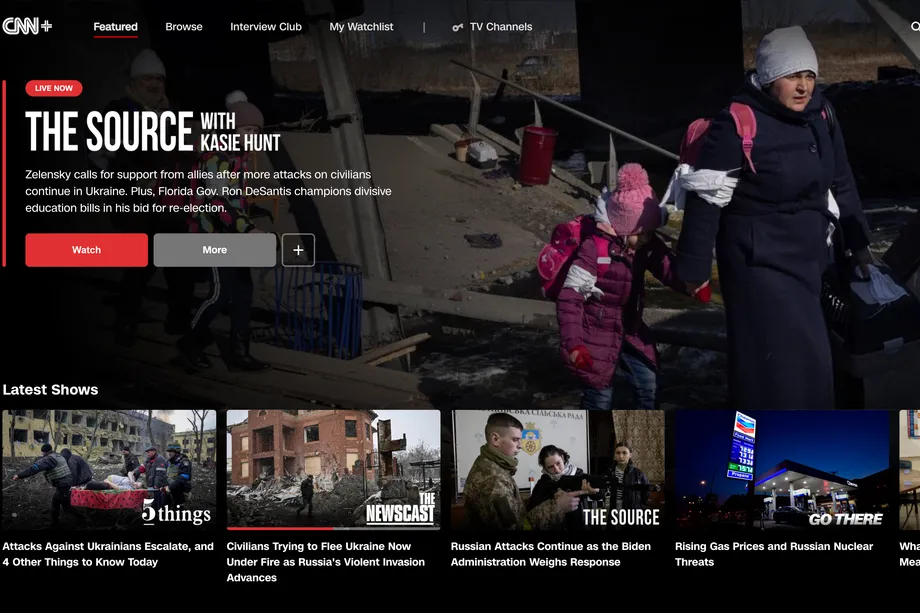Screen dimensions: 920x613
Task: Click the red Watch button
Action: click(86, 250)
